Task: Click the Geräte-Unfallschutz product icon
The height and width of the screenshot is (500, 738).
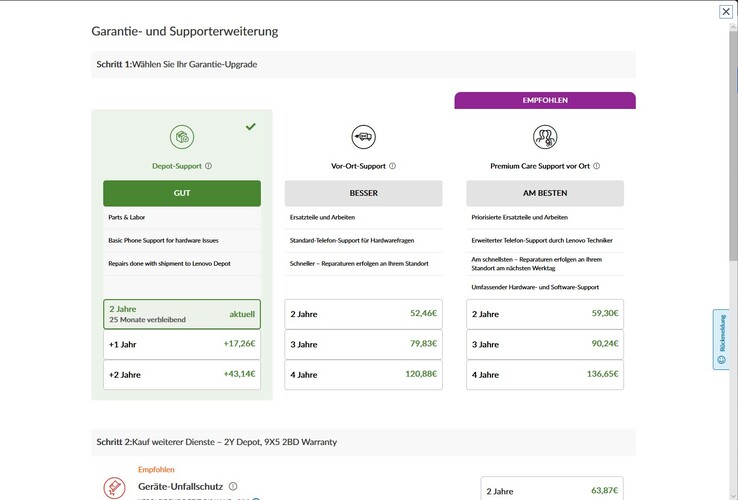Action: (x=115, y=487)
